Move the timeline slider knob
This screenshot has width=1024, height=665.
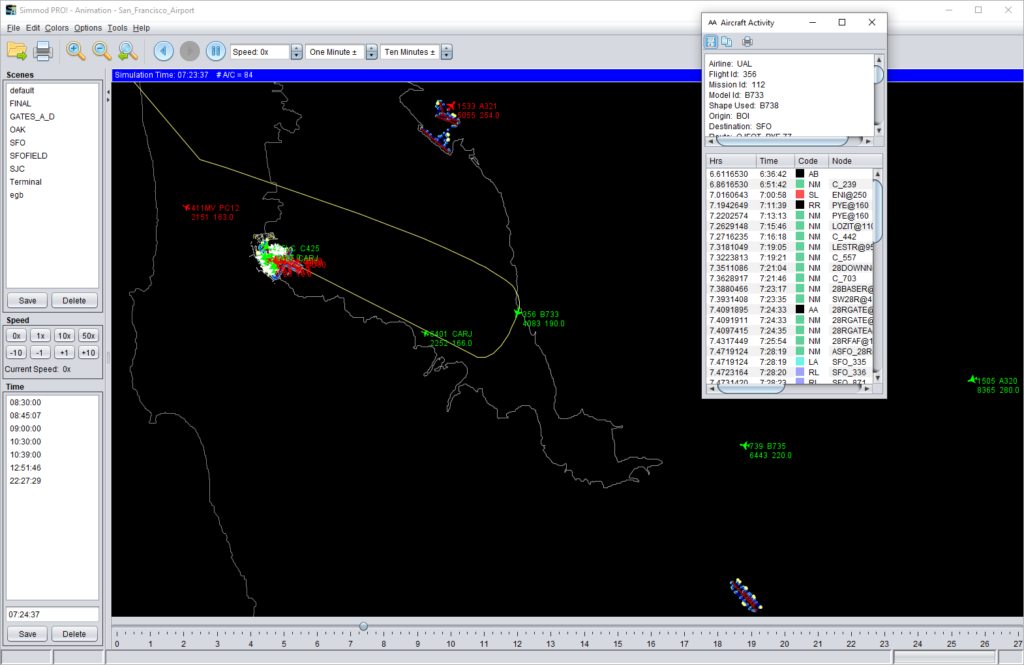click(x=364, y=626)
